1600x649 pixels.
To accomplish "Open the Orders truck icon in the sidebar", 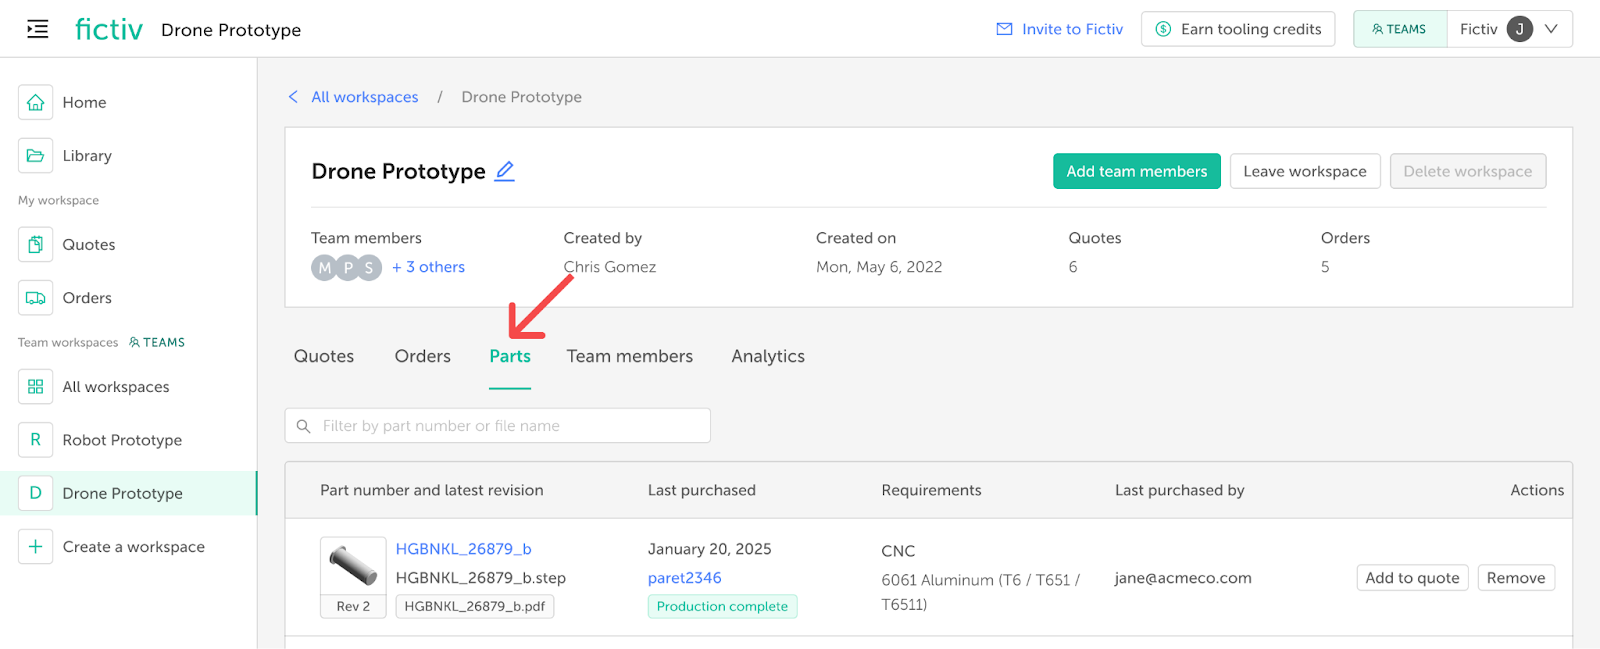I will (35, 298).
